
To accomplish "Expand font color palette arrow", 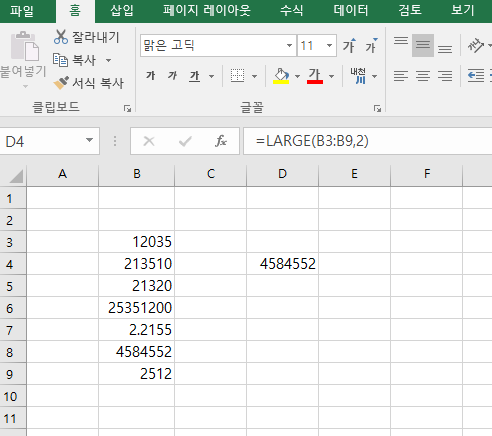I will pos(331,76).
